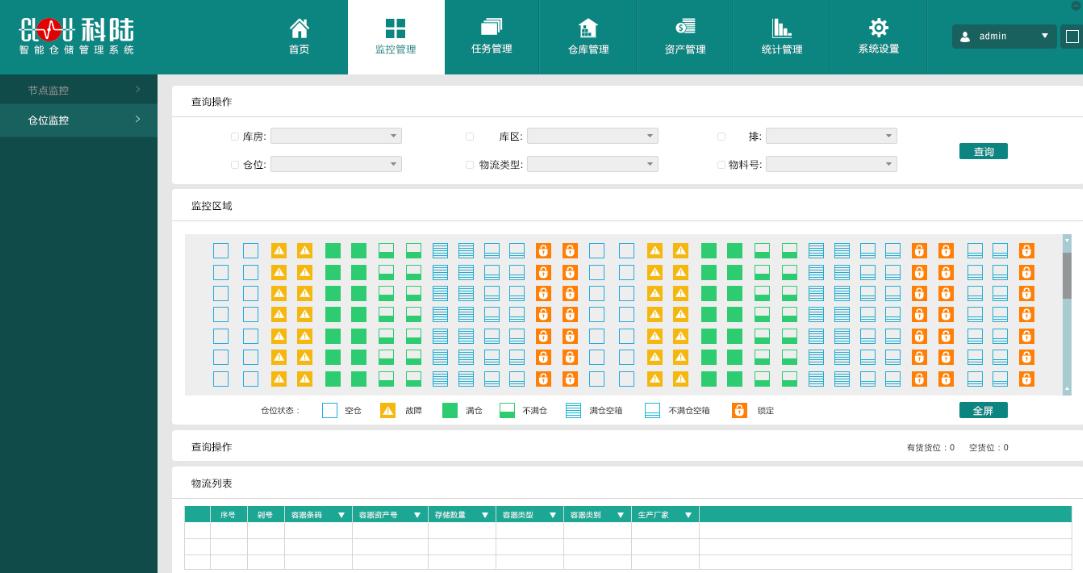Open the admin user dropdown
This screenshot has height=573, width=1083.
pyautogui.click(x=1003, y=36)
